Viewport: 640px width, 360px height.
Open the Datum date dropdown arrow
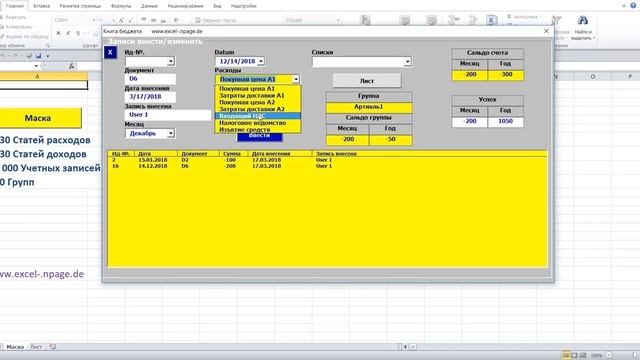pos(261,62)
